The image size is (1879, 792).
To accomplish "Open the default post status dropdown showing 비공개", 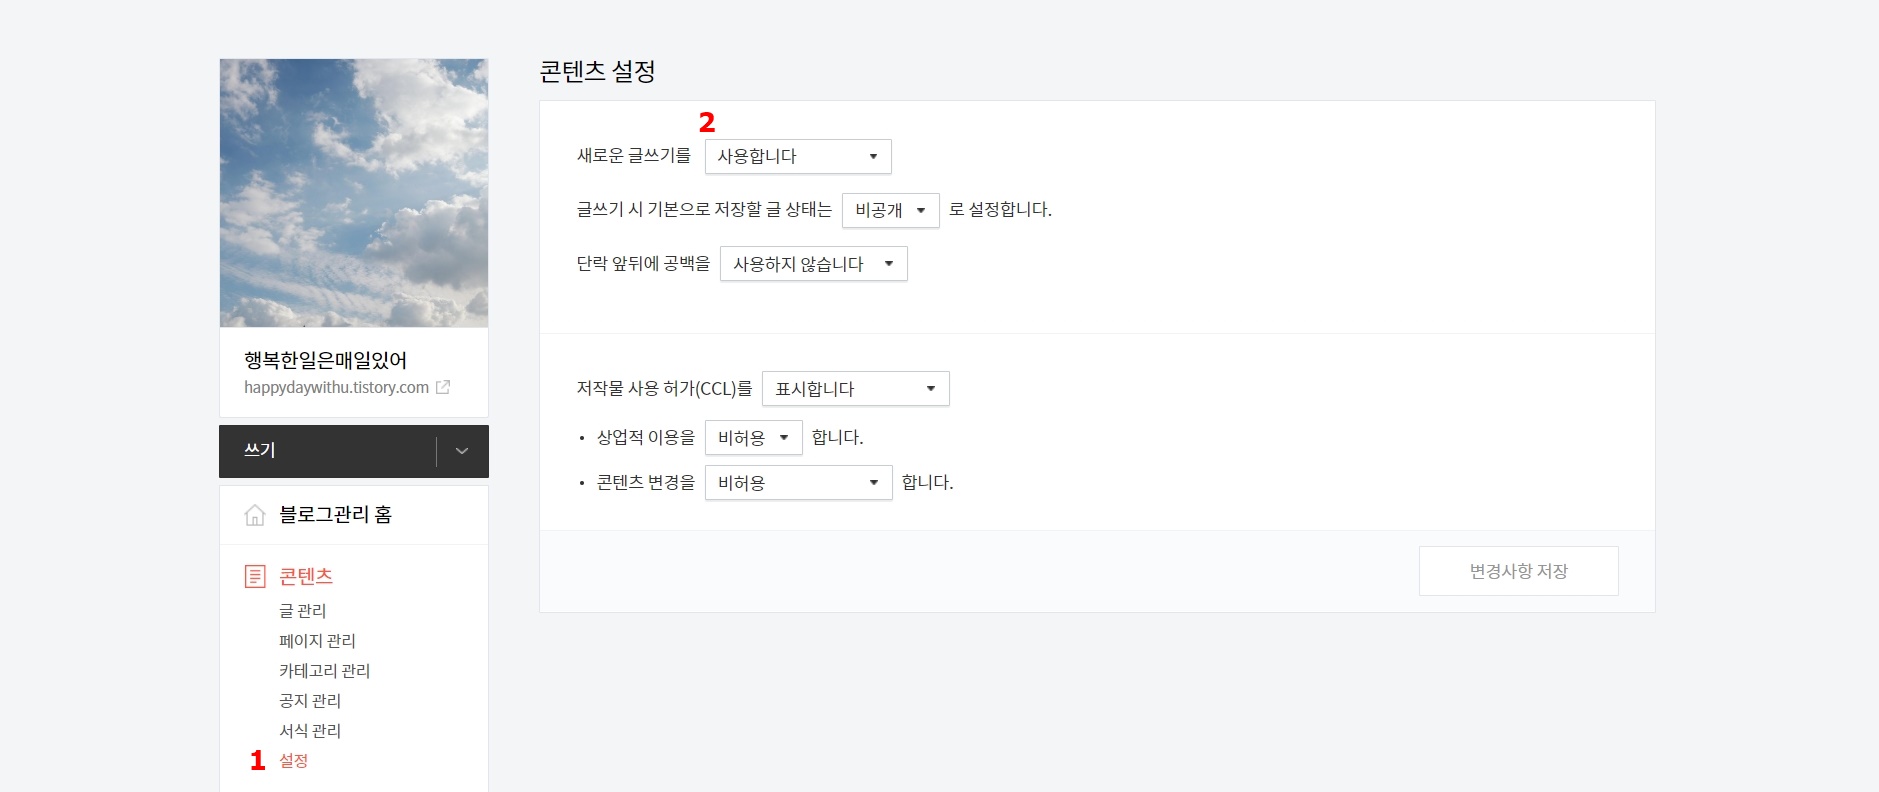I will point(890,210).
